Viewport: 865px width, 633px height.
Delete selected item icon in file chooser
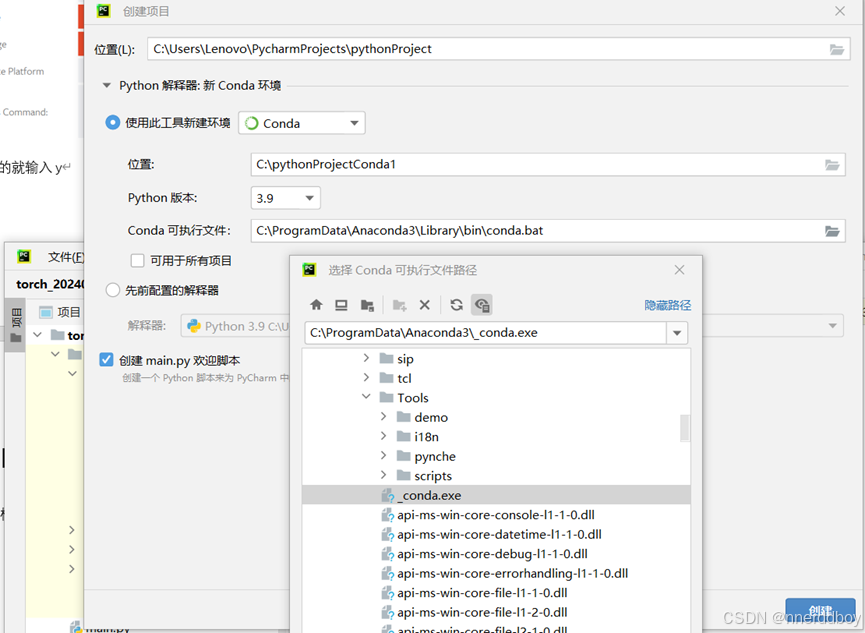(x=424, y=305)
